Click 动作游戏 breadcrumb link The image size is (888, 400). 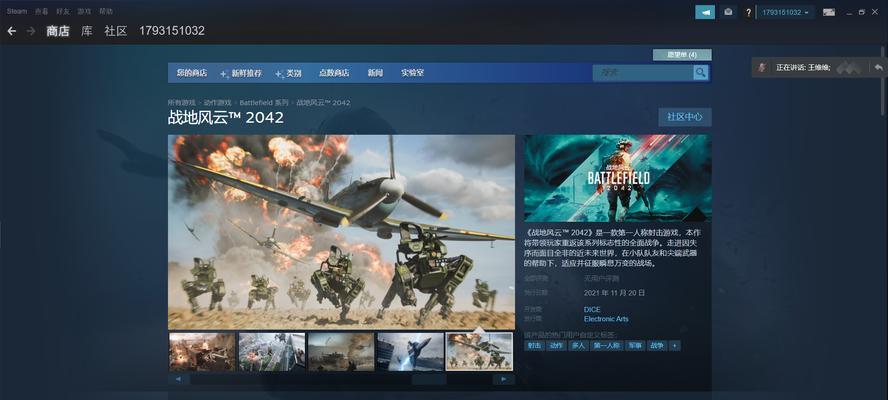pos(217,103)
